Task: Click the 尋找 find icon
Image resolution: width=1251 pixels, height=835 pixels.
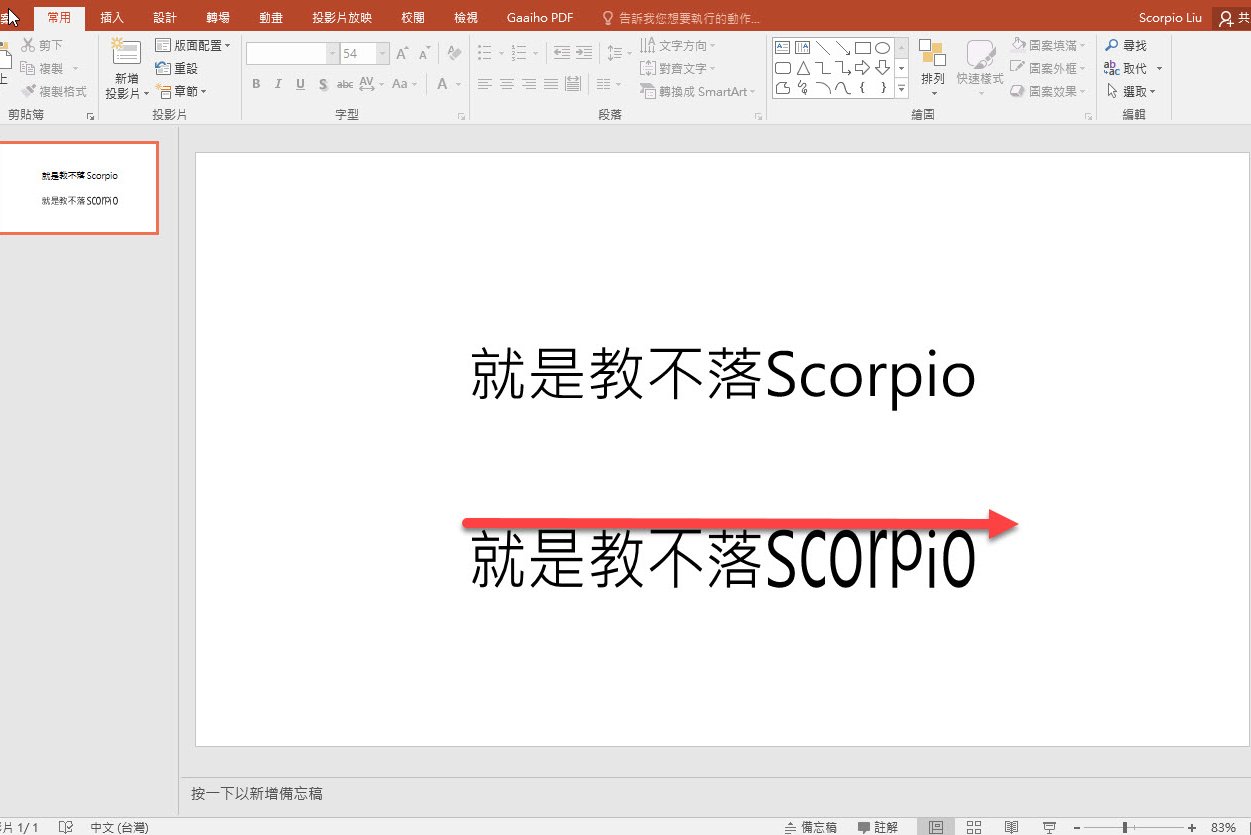Action: tap(1112, 44)
